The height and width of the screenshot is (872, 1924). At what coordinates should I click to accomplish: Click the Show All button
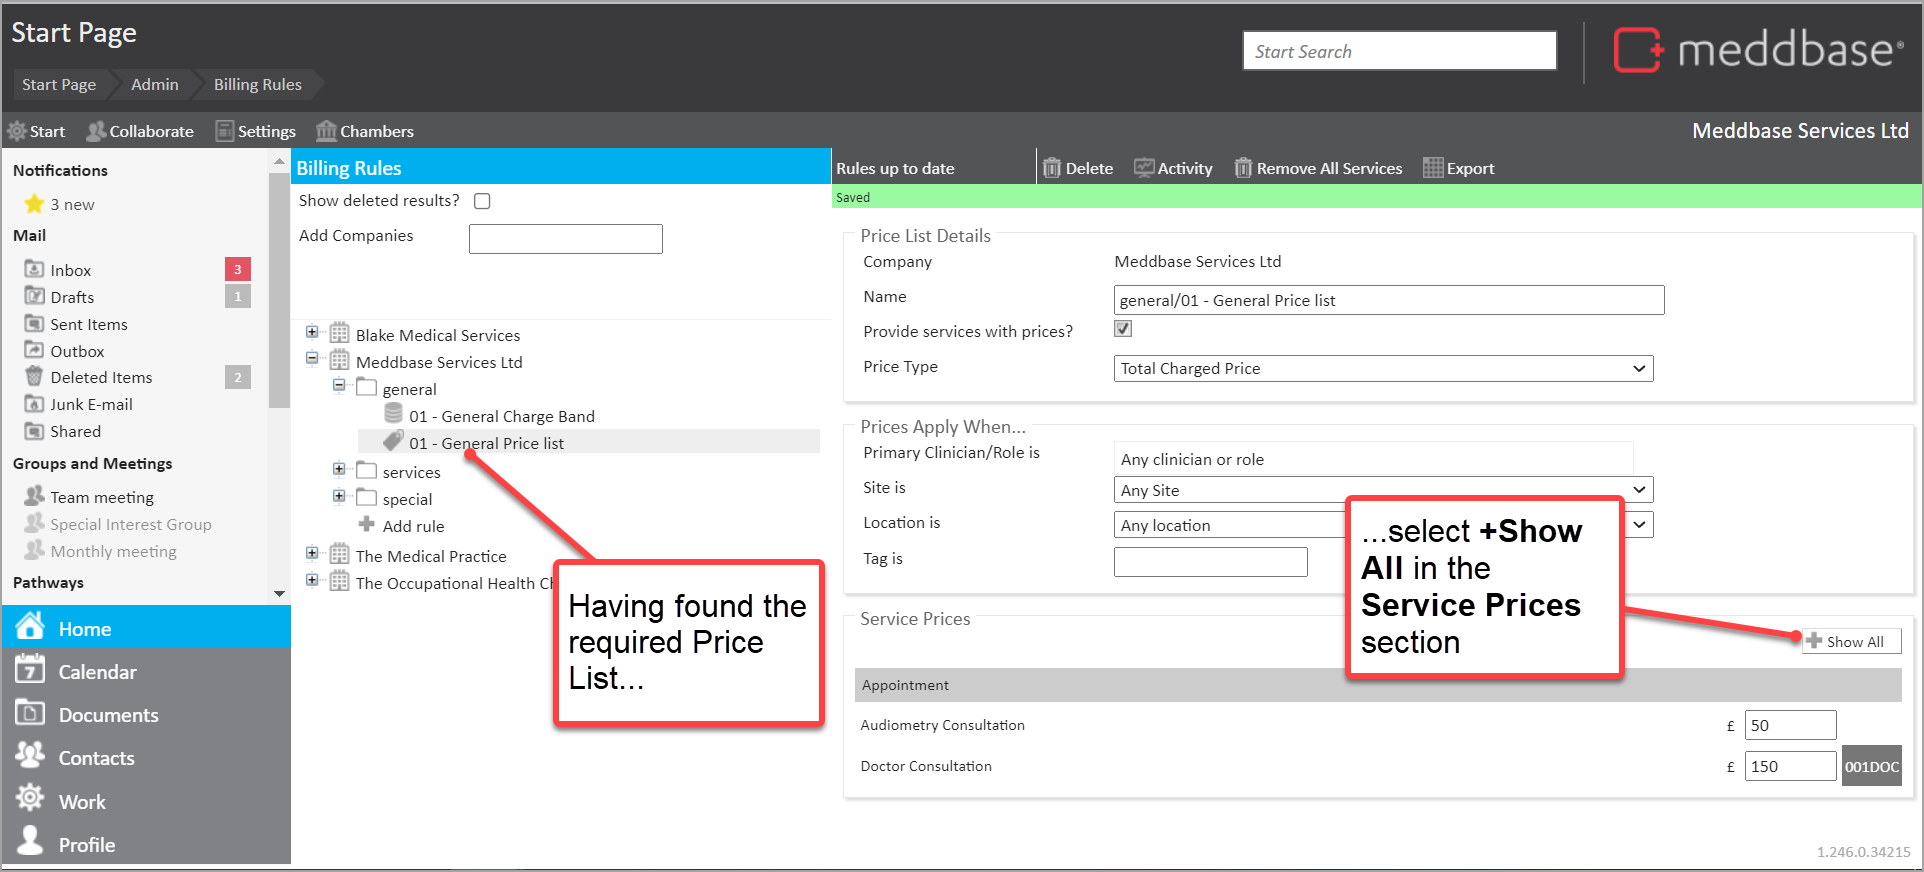click(x=1850, y=642)
